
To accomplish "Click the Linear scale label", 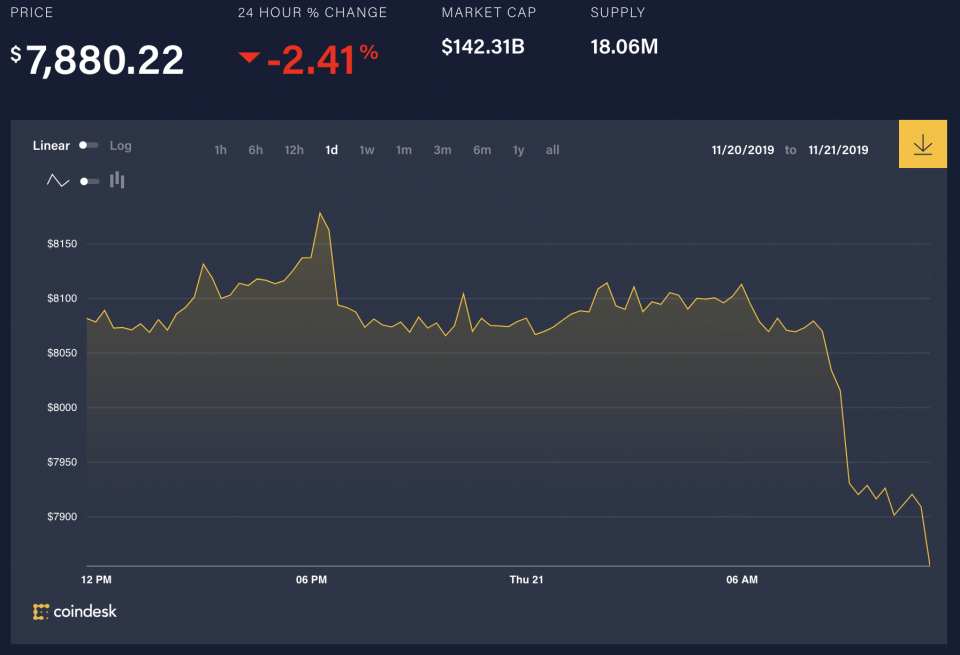I will click(51, 146).
